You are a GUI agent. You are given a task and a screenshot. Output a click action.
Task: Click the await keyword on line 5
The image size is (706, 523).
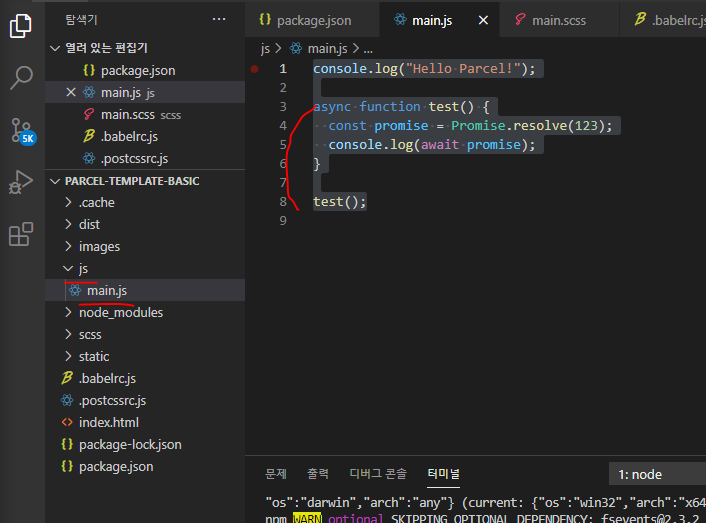point(440,144)
